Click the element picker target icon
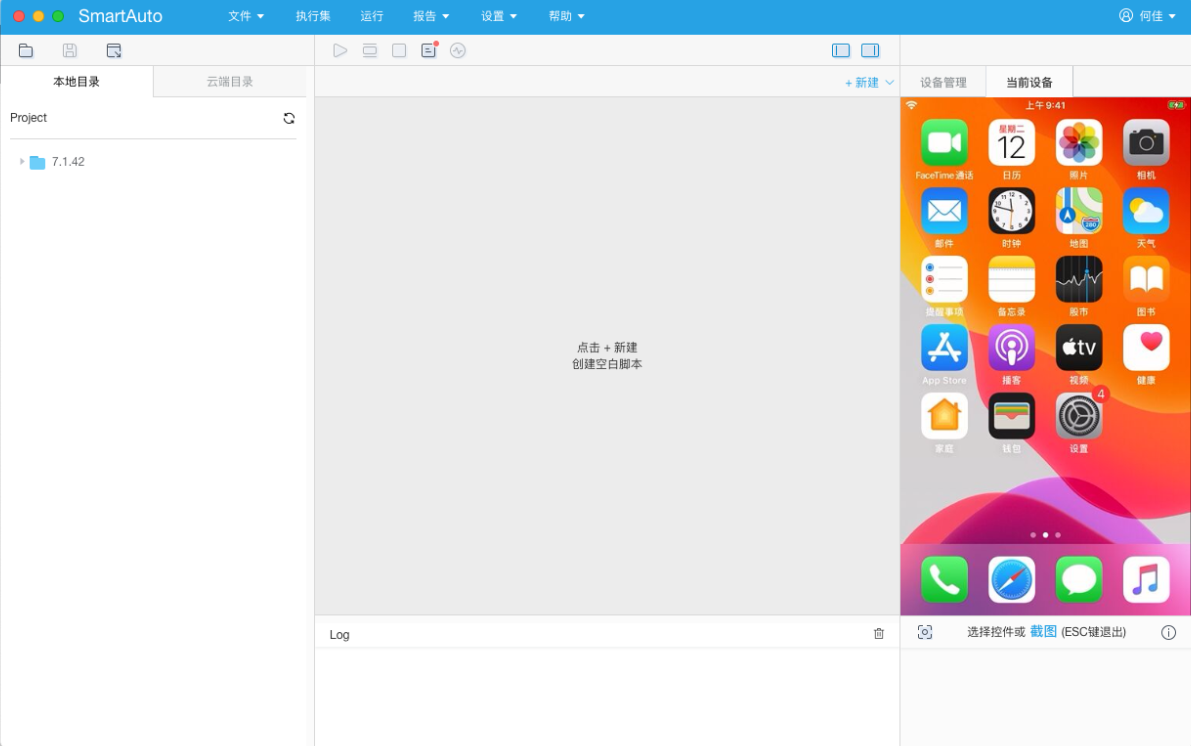Viewport: 1191px width, 746px height. (924, 632)
